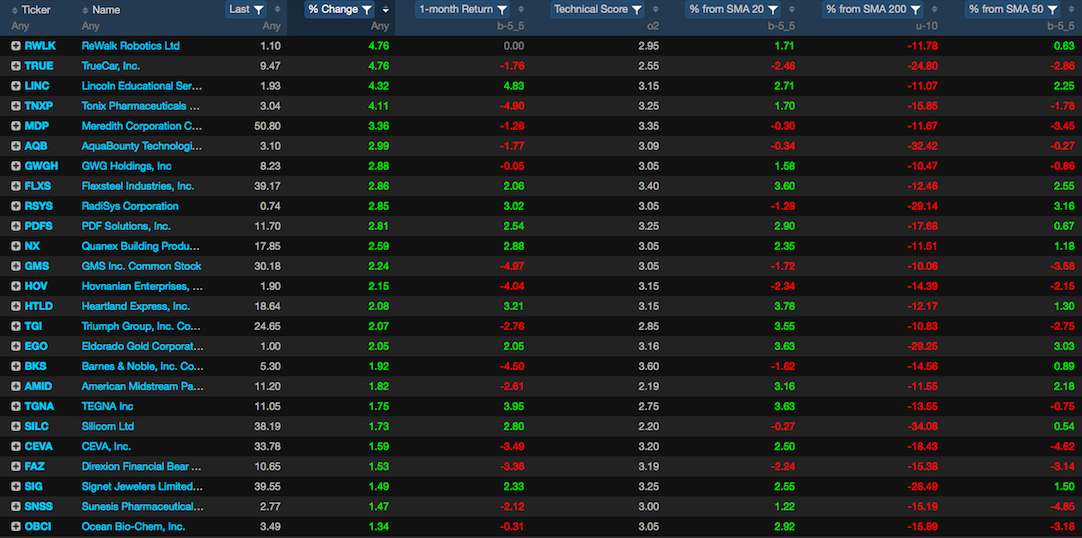Click the Name column header label
Image resolution: width=1082 pixels, height=538 pixels.
(106, 10)
